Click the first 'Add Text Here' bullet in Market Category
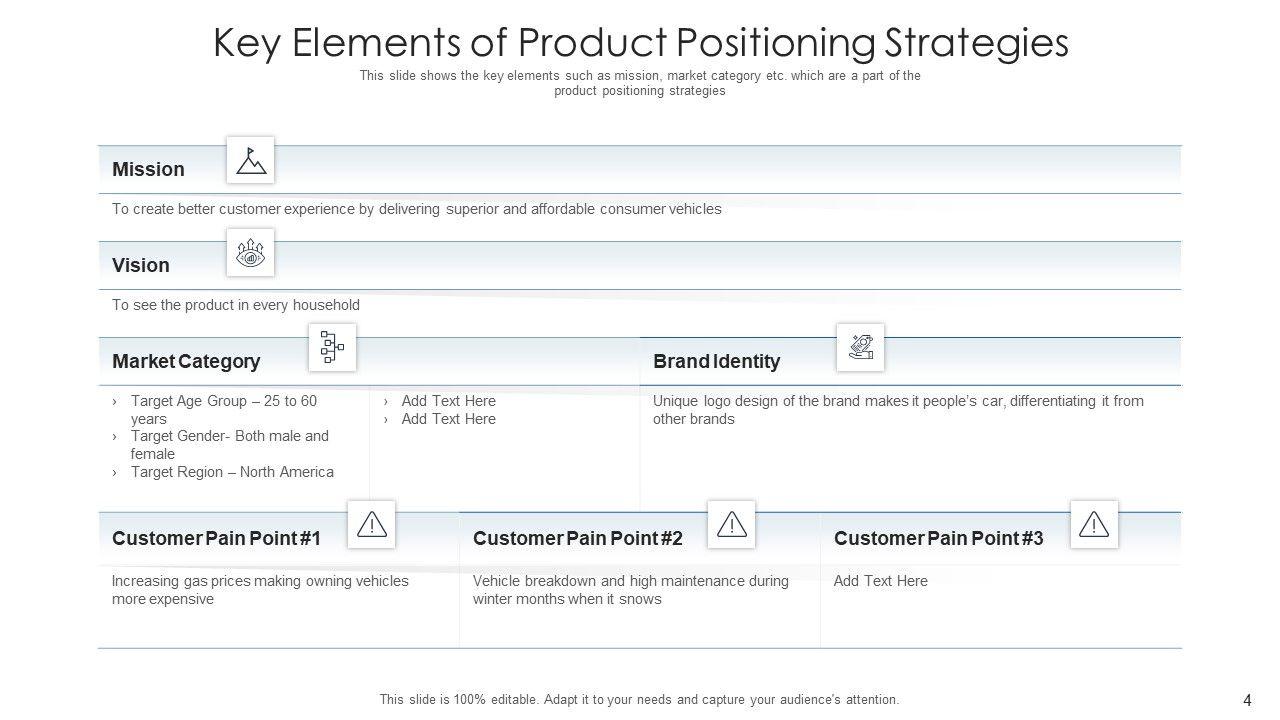 [448, 401]
